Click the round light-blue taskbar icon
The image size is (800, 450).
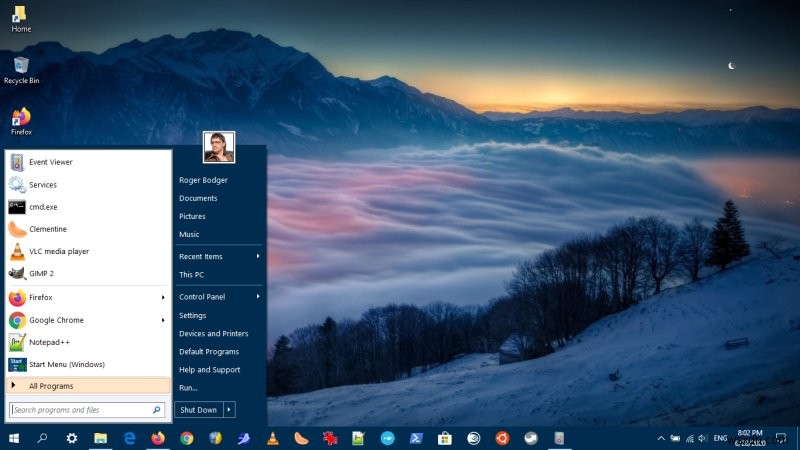point(387,438)
